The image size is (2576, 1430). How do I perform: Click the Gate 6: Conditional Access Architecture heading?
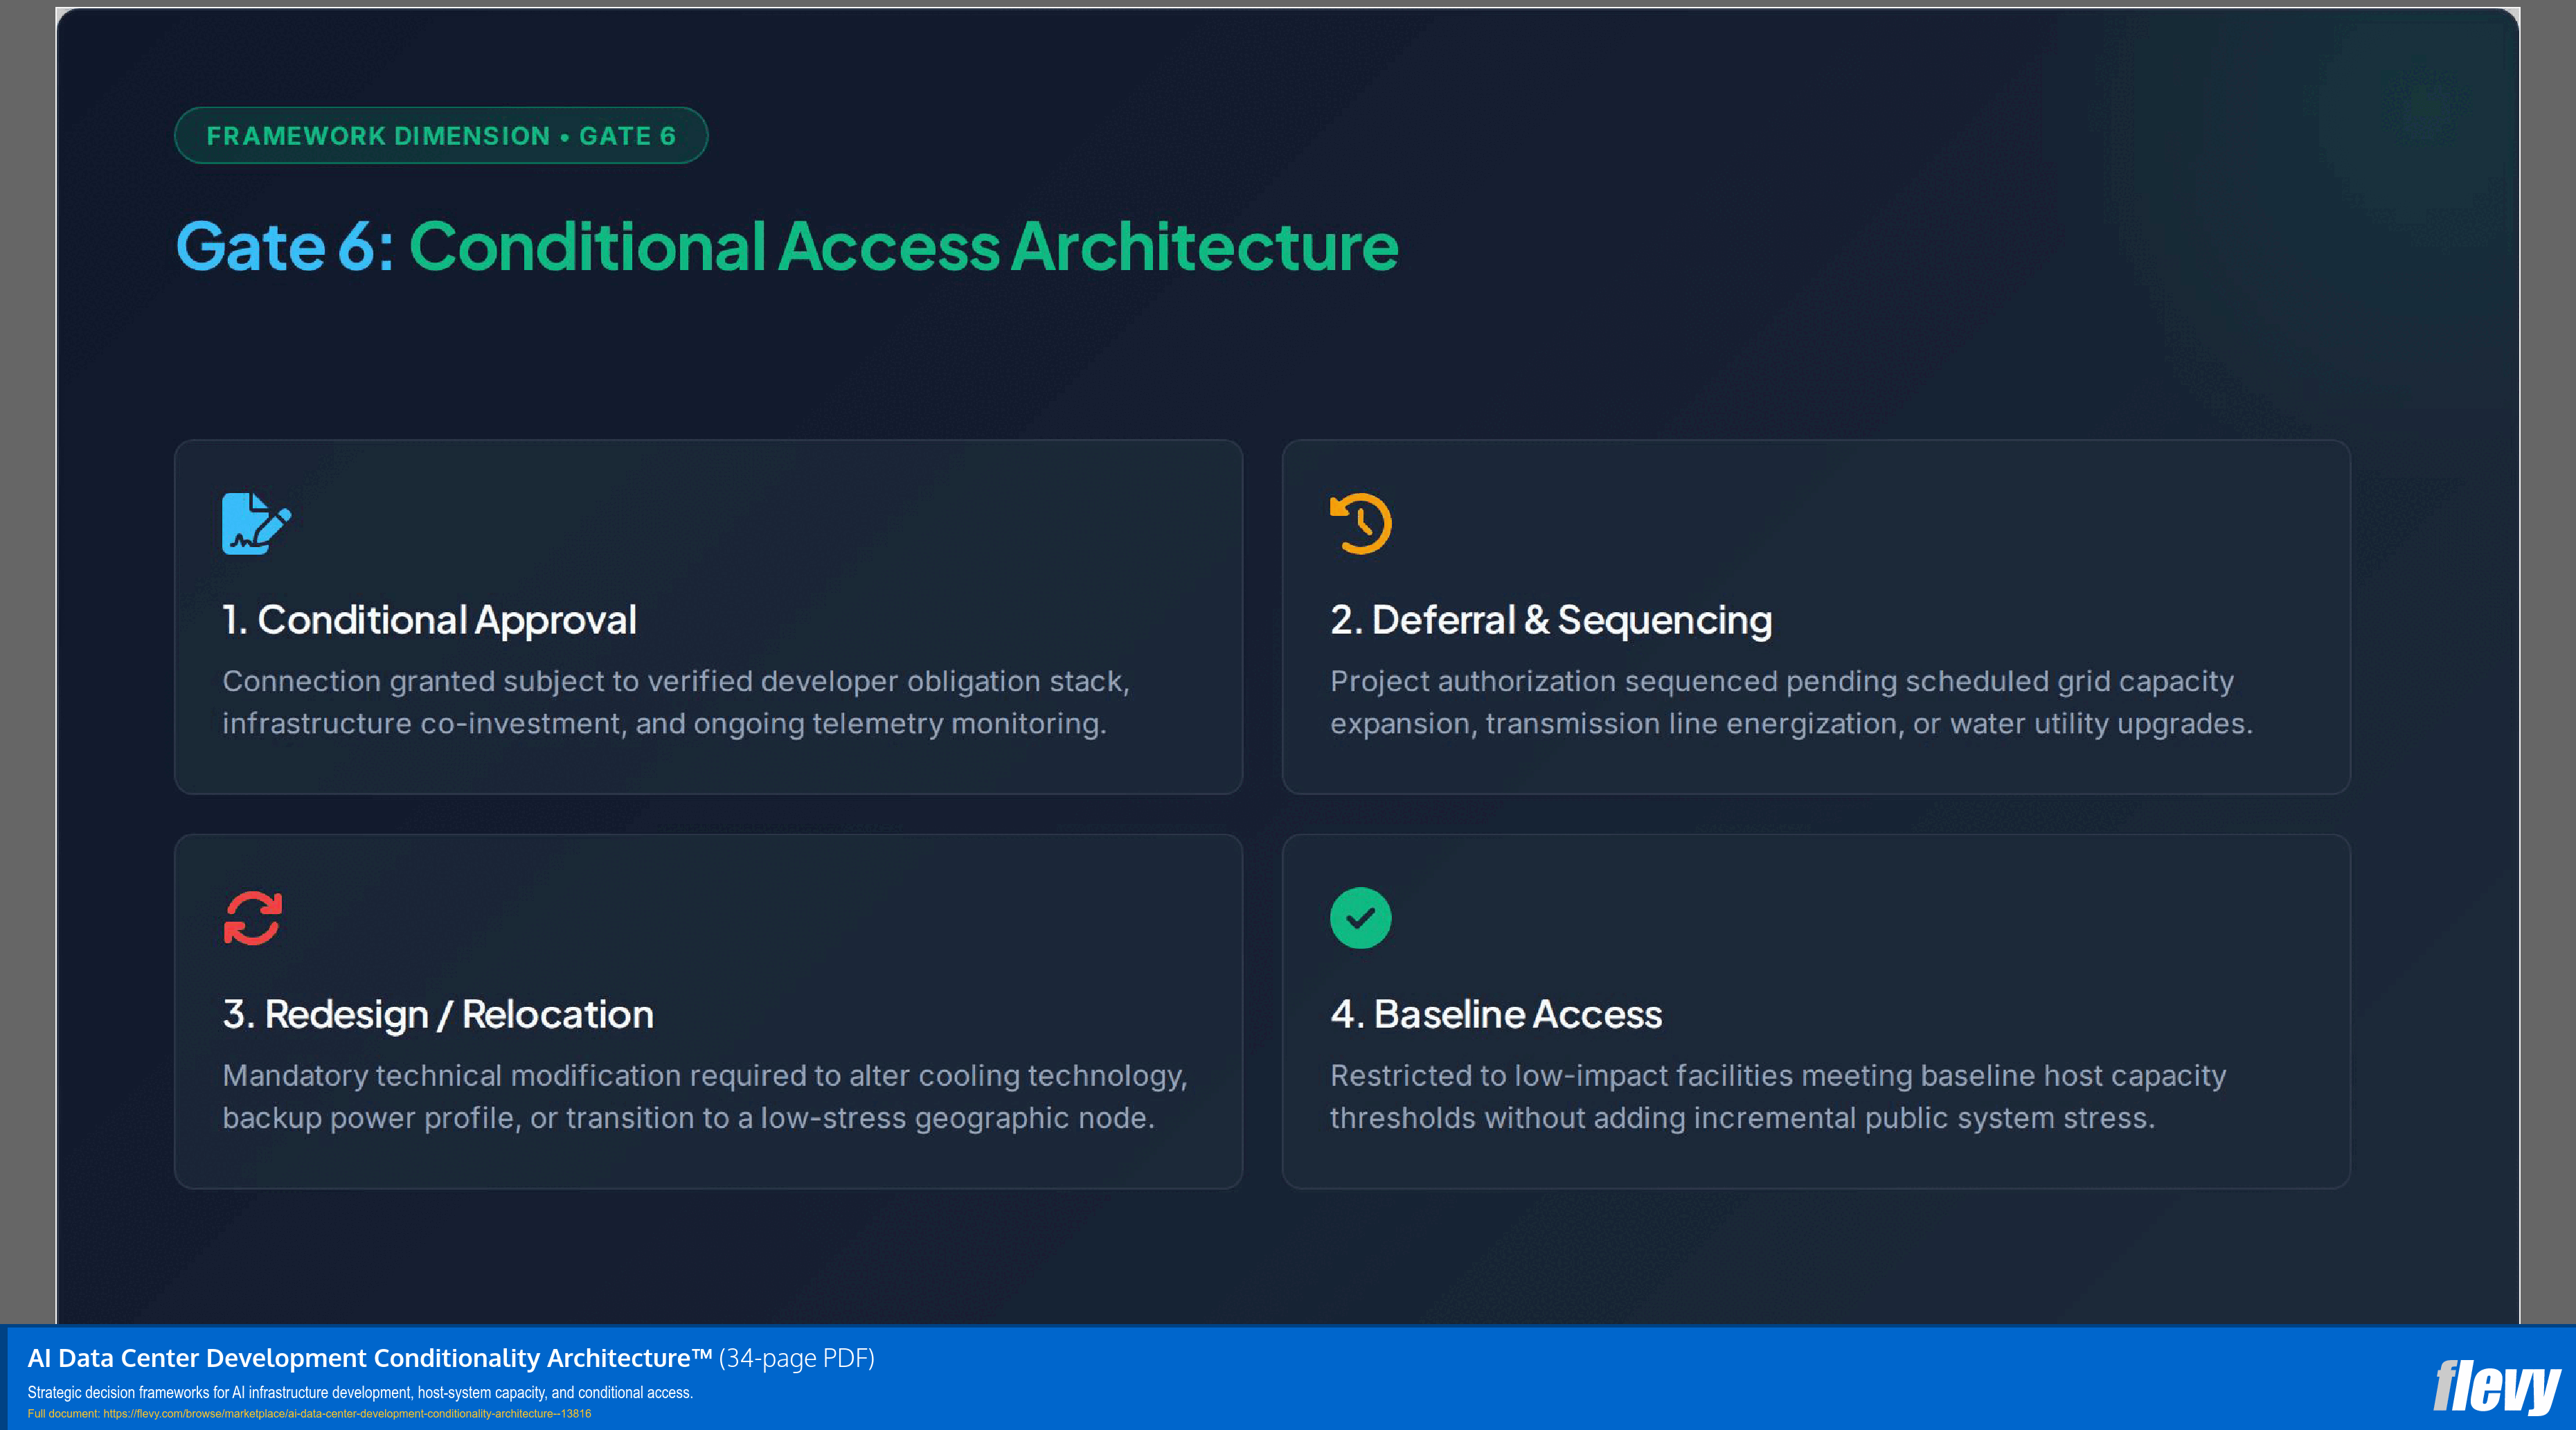(787, 247)
